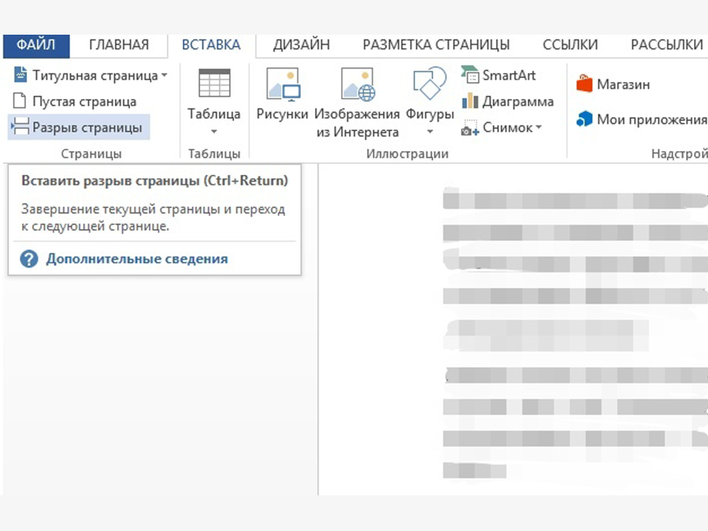Viewport: 708px width, 531px height.
Task: Open the ДИЗАЙН tab
Action: coord(301,45)
